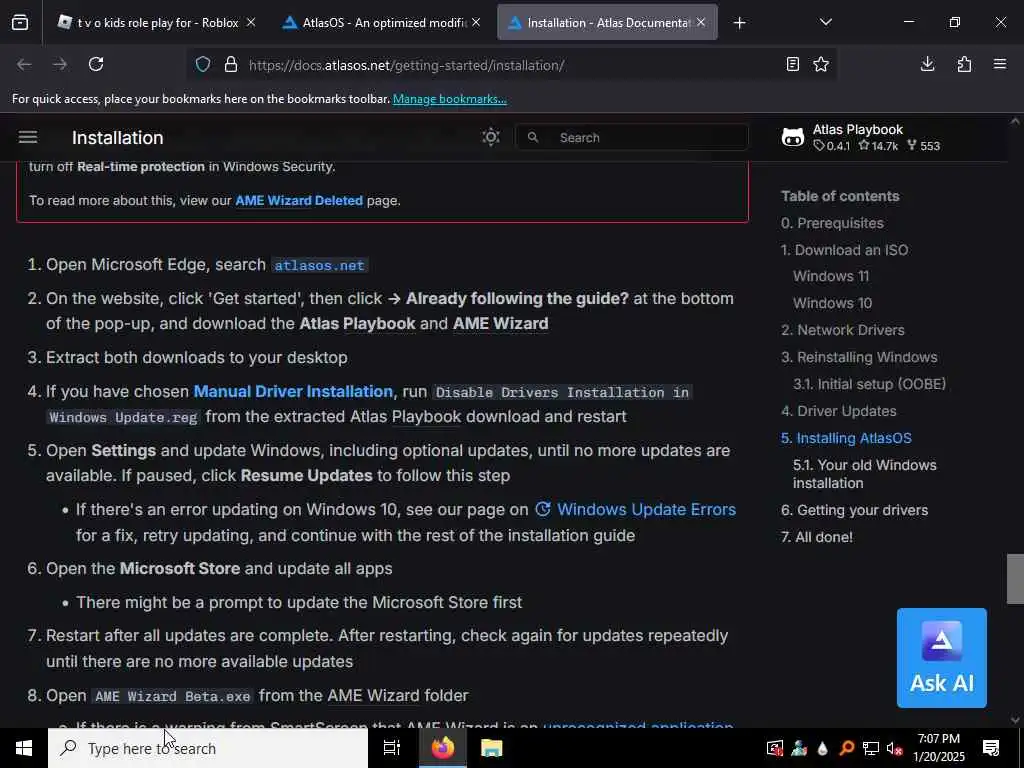Switch to AtlasOS optimized modification tab
The image size is (1024, 768).
383,23
